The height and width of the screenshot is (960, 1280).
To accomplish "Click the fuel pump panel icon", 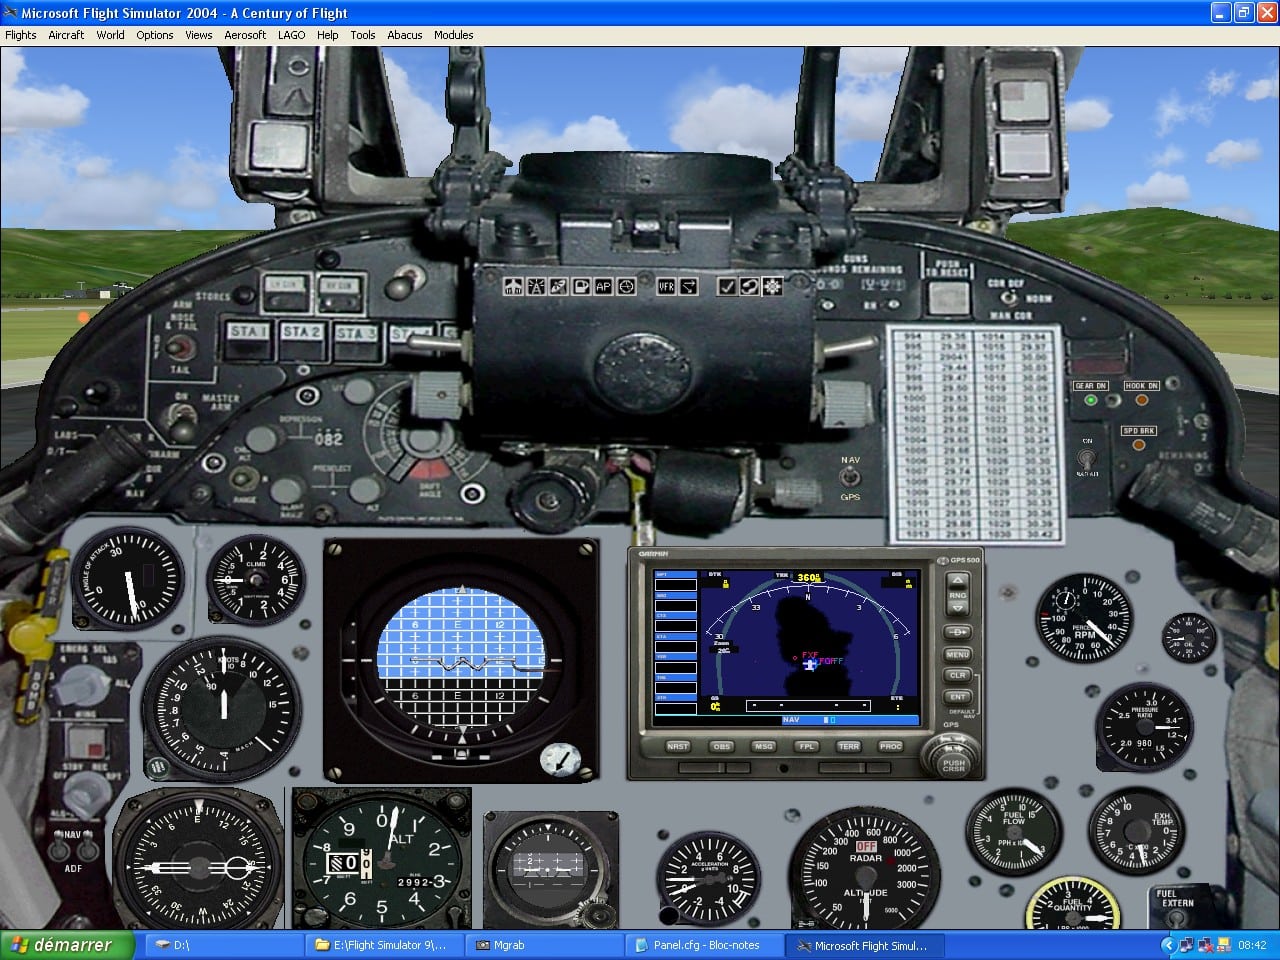I will [581, 287].
